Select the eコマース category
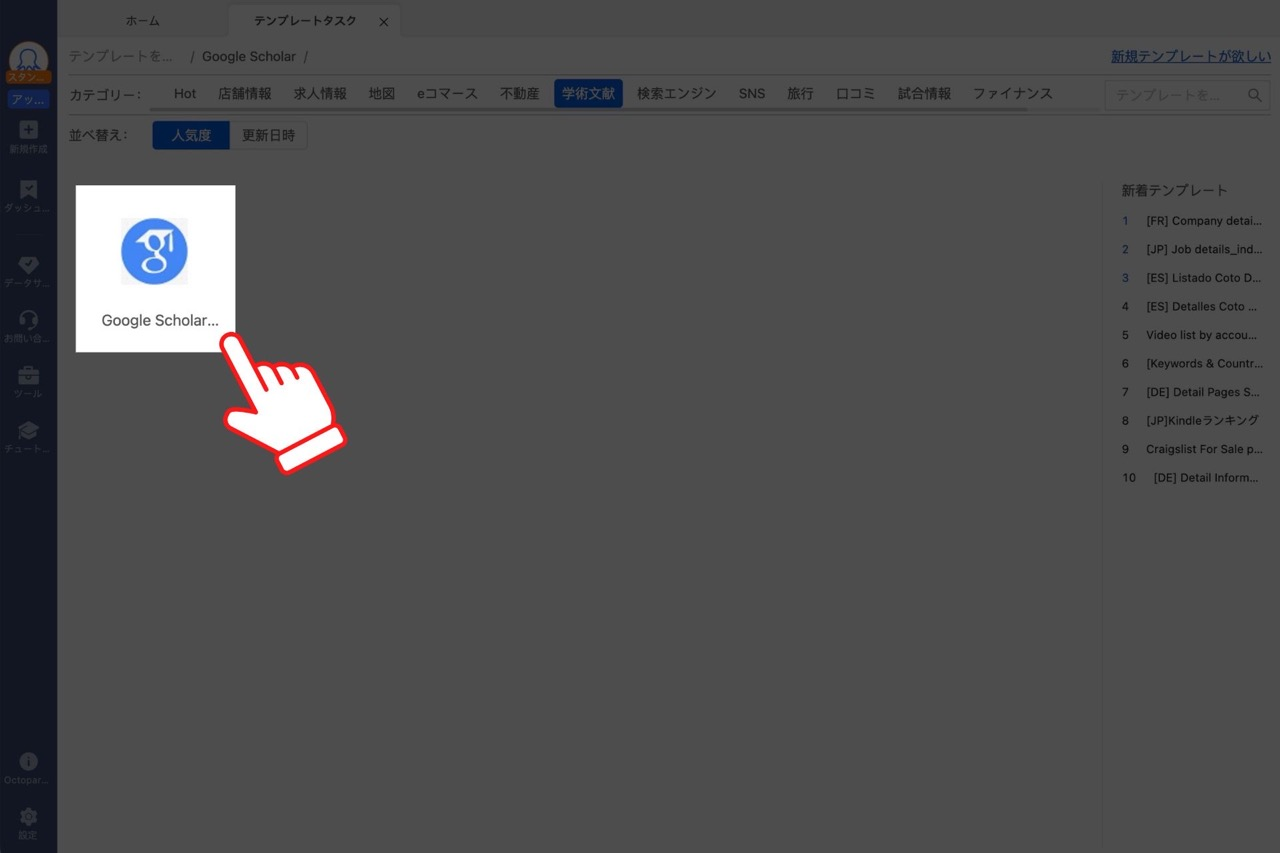Viewport: 1280px width, 853px height. coord(447,94)
